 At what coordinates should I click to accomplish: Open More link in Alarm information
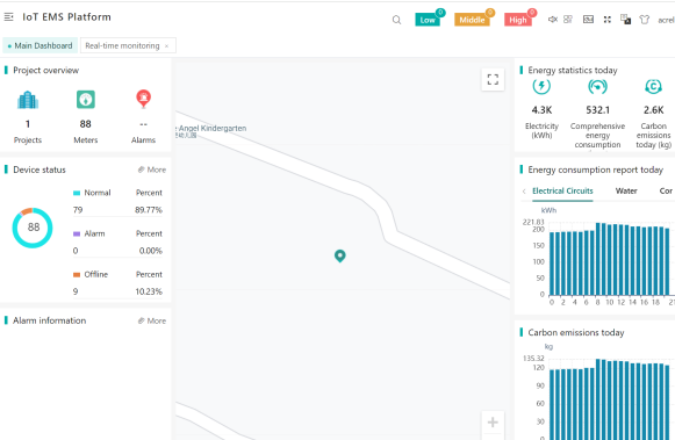(x=152, y=321)
